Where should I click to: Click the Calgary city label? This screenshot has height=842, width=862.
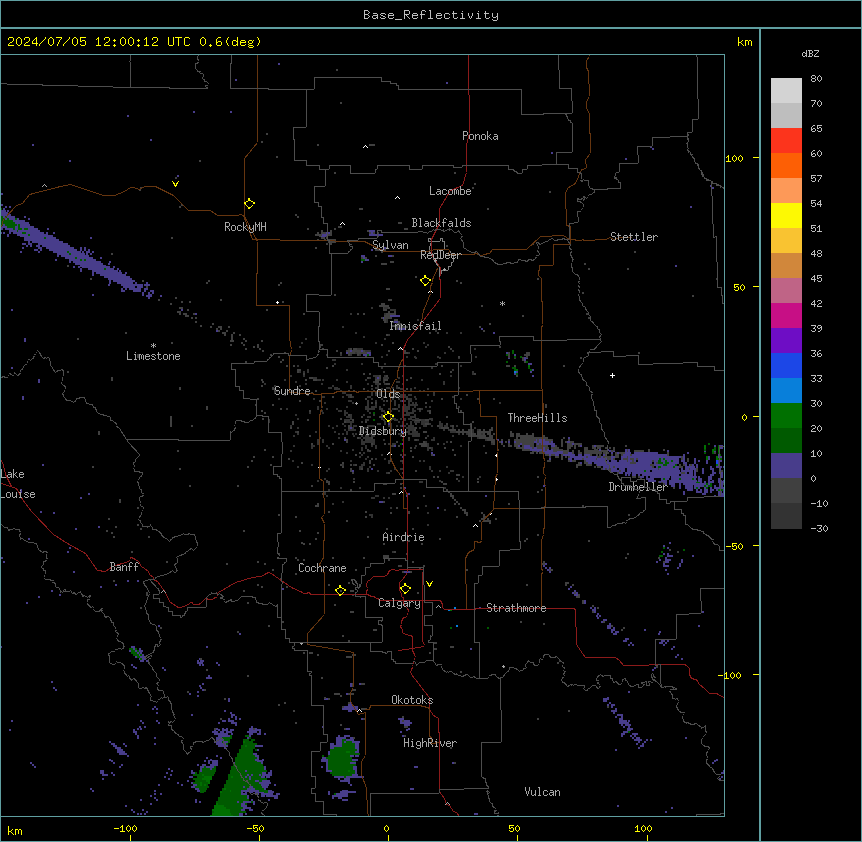pos(399,603)
